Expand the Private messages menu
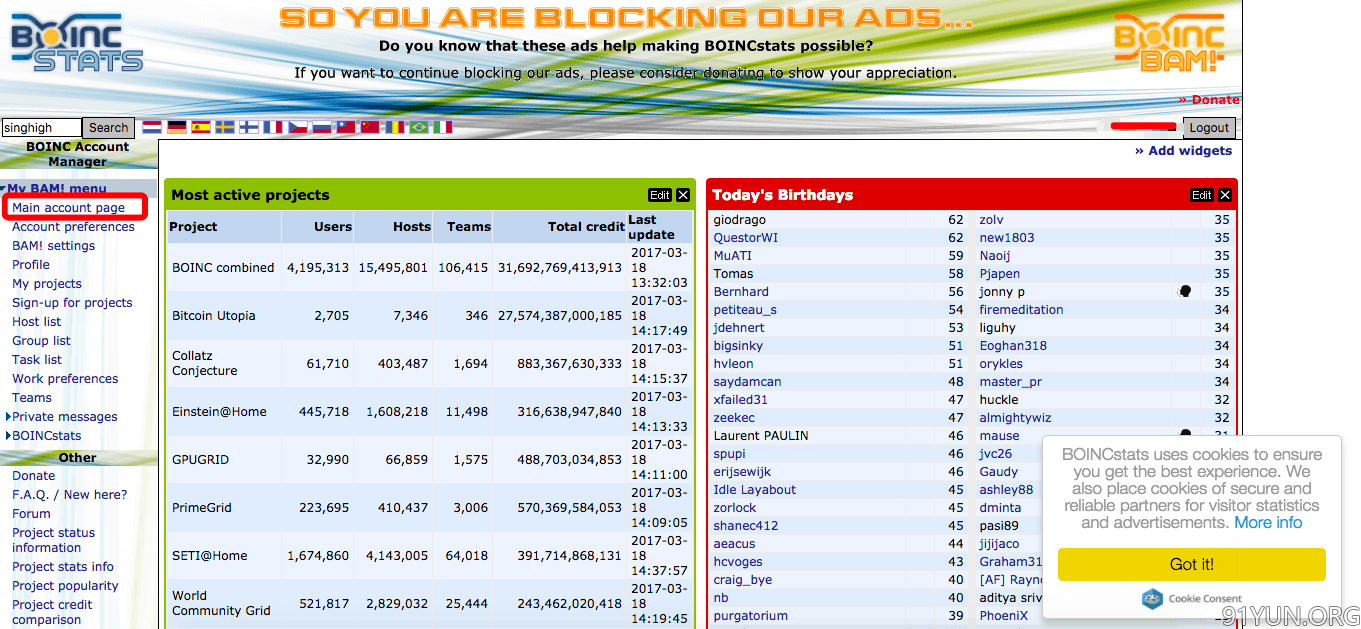This screenshot has width=1361, height=629. 64,417
